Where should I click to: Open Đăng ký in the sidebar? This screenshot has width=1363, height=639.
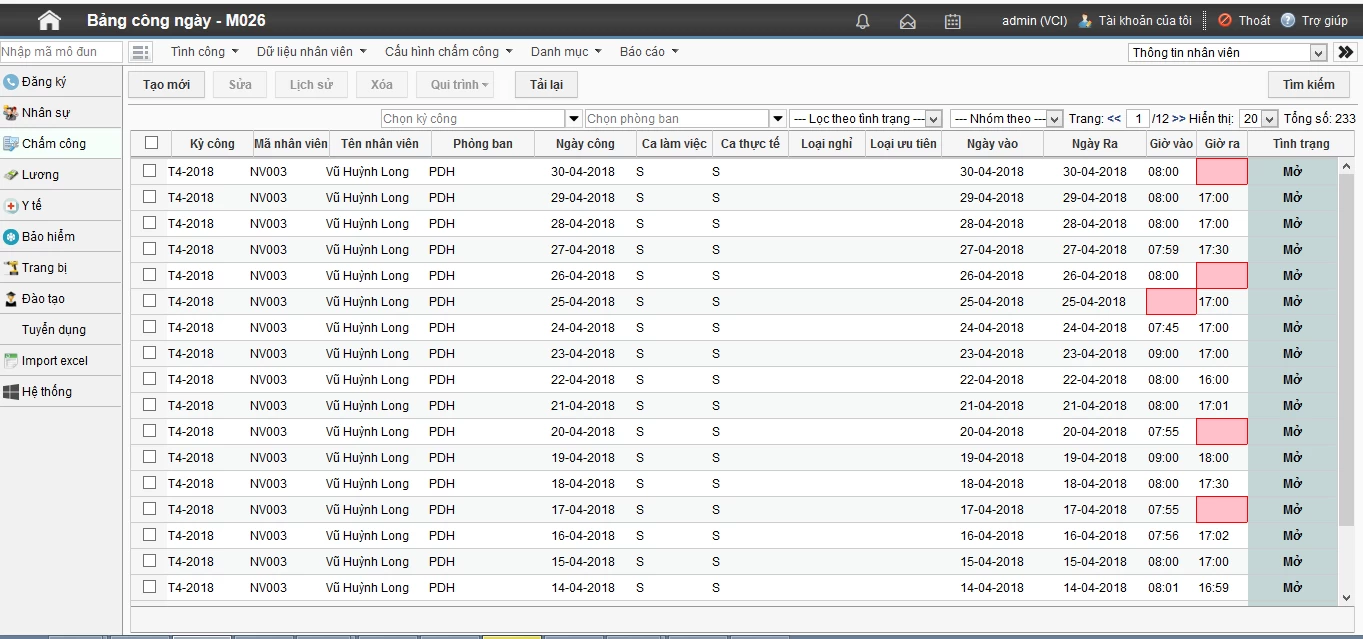pyautogui.click(x=60, y=82)
